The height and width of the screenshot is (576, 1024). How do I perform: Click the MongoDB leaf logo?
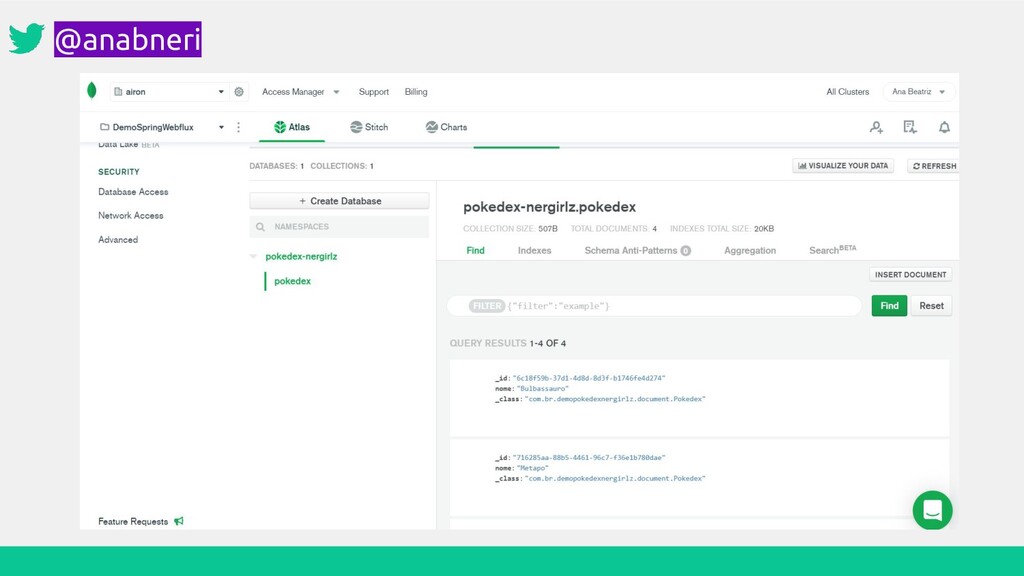pyautogui.click(x=92, y=91)
